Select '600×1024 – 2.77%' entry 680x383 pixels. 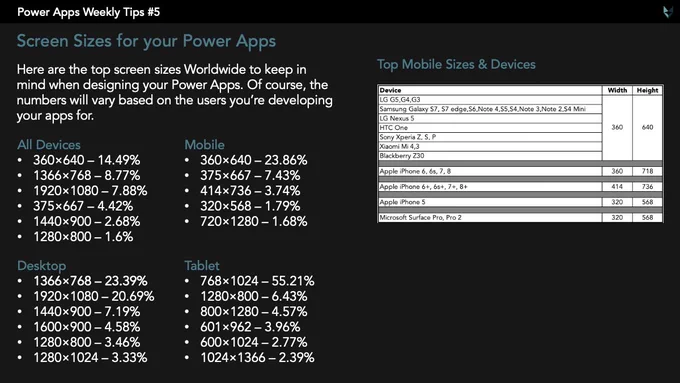[x=253, y=342]
